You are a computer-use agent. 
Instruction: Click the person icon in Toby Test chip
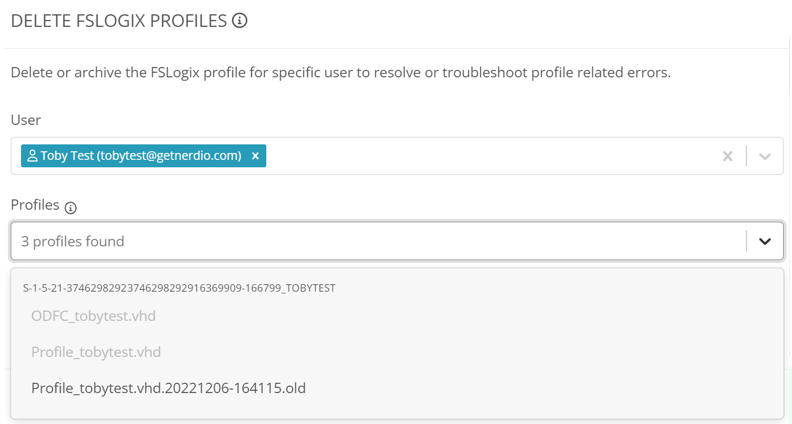click(x=32, y=156)
